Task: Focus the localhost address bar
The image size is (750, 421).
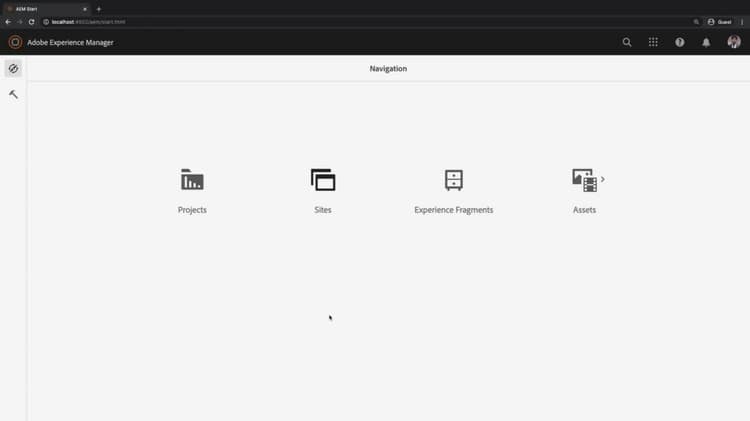Action: pos(368,22)
